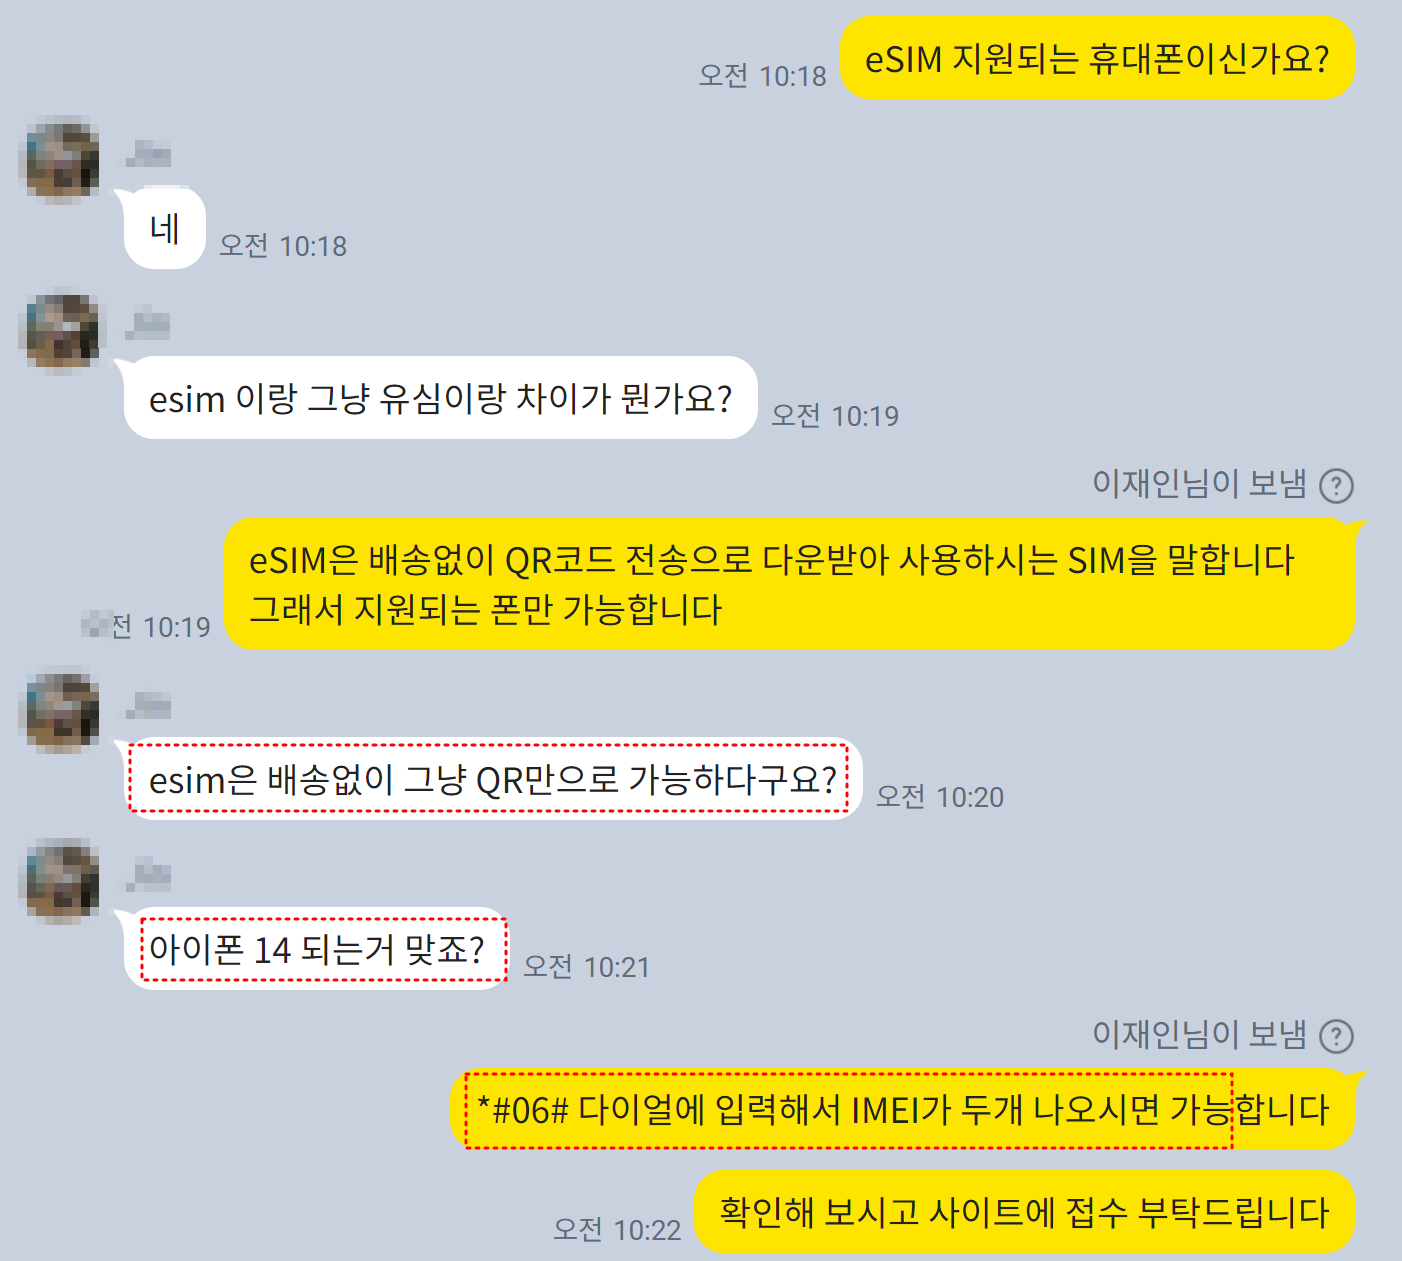
Task: Click the 네 reply bubble
Action: click(164, 228)
